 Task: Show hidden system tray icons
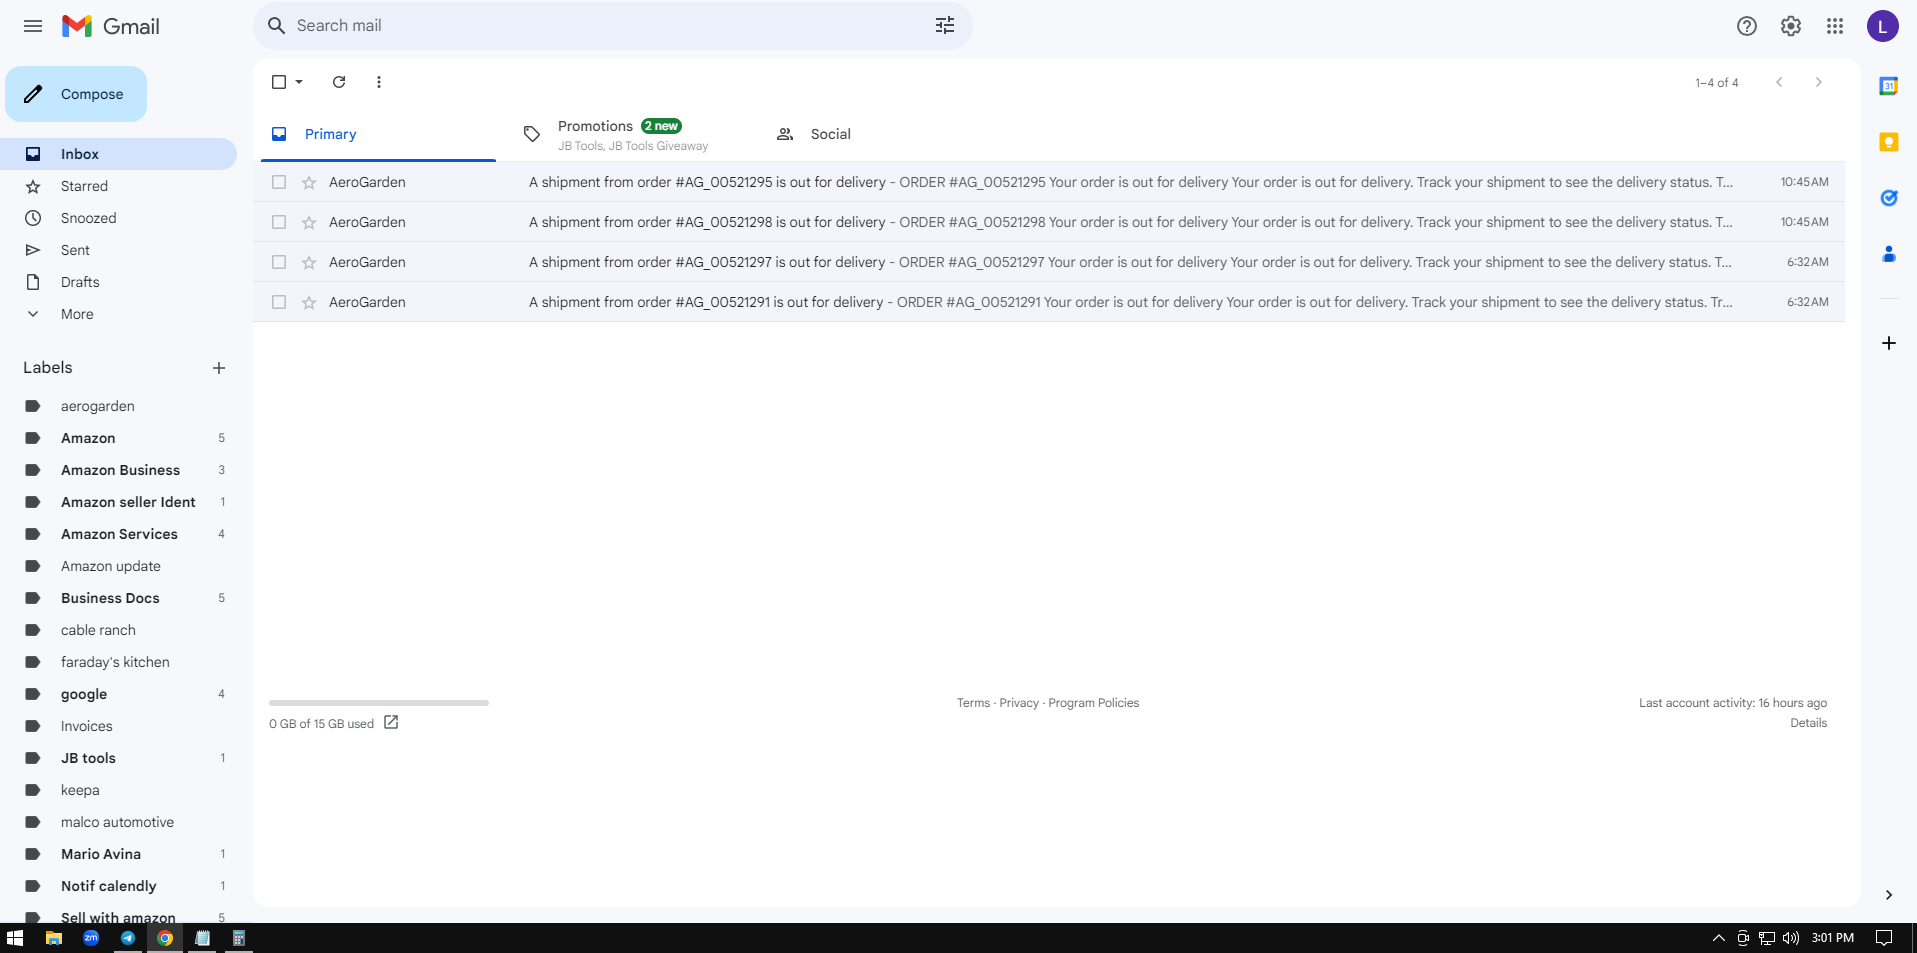point(1718,938)
